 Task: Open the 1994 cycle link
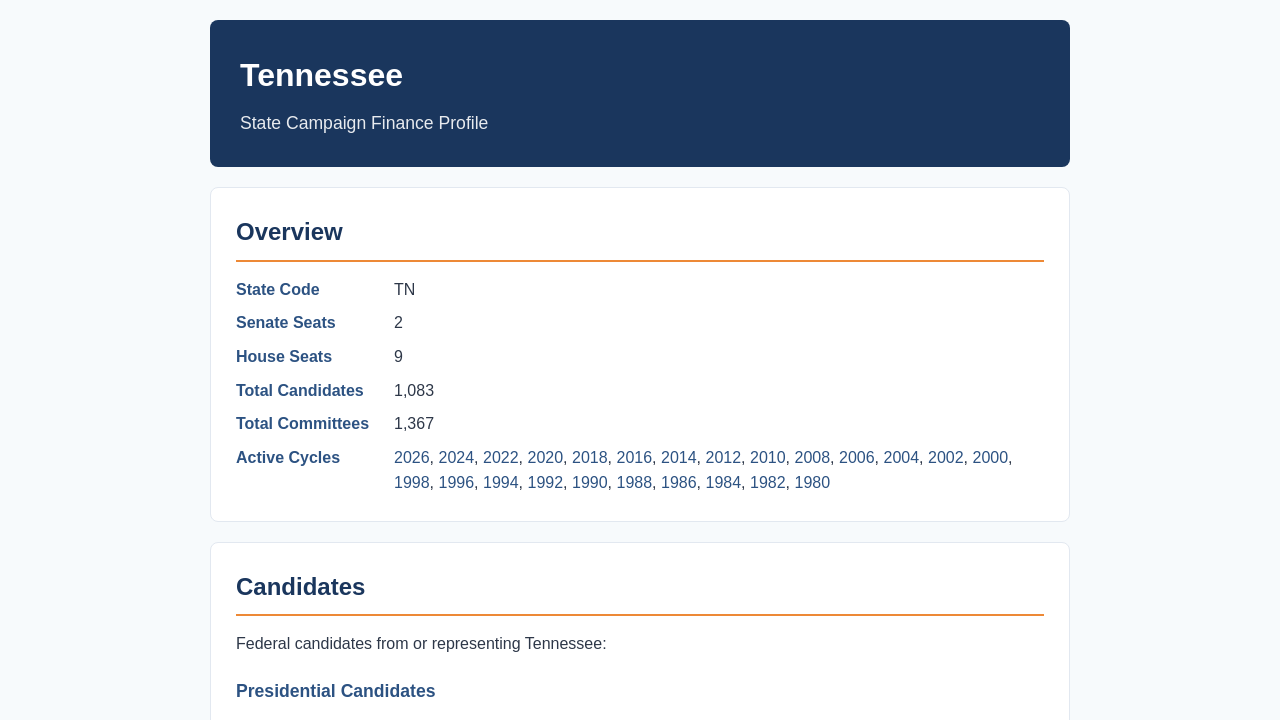[501, 483]
